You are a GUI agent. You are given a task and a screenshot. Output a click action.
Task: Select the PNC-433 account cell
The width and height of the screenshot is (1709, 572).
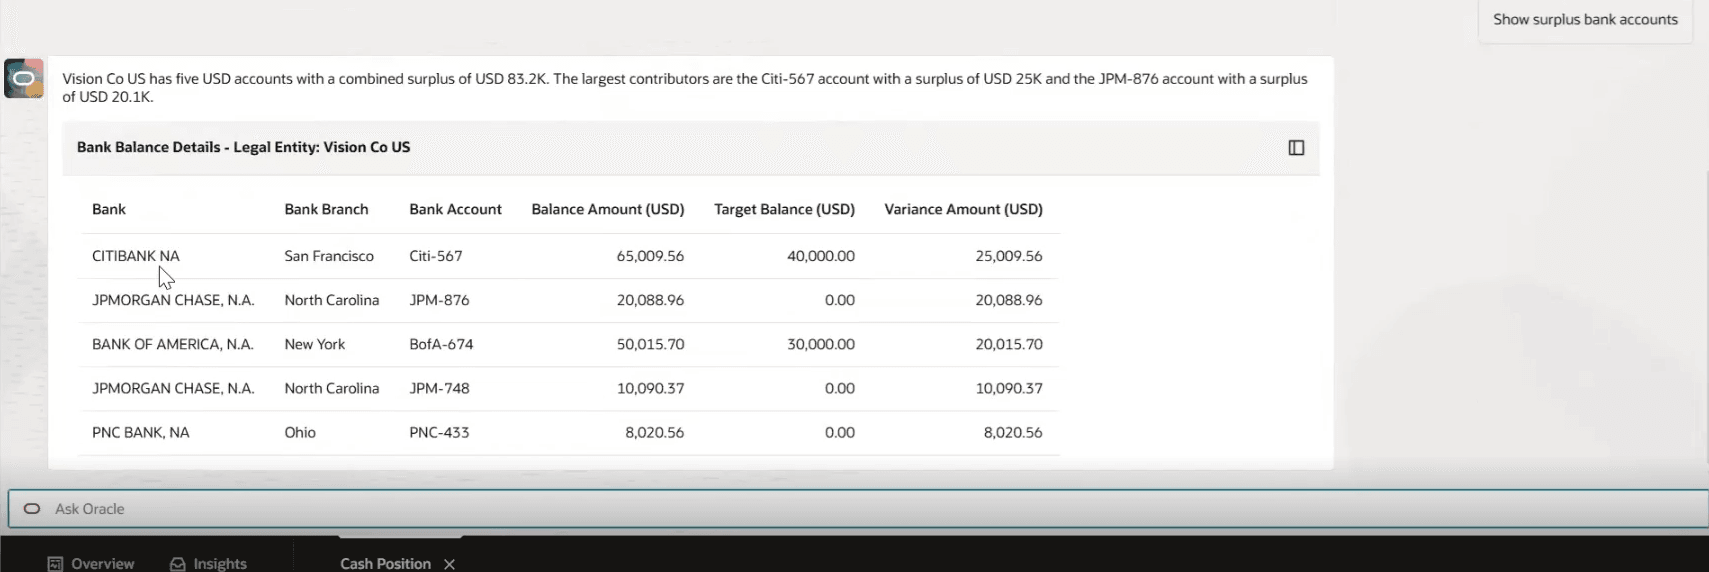[439, 432]
